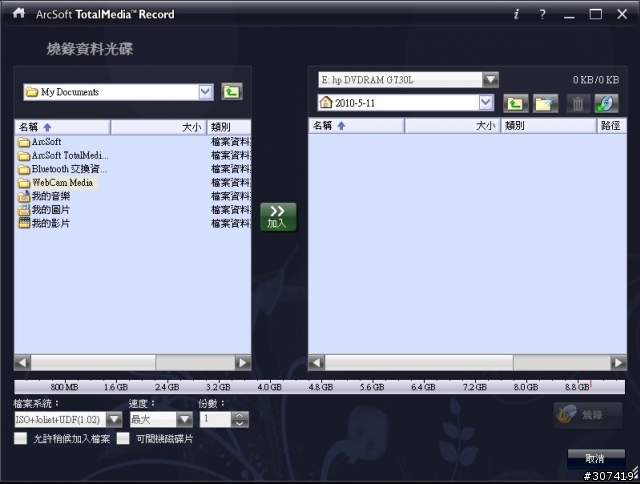Go up one level in disc pane
The width and height of the screenshot is (640, 484).
pyautogui.click(x=516, y=103)
